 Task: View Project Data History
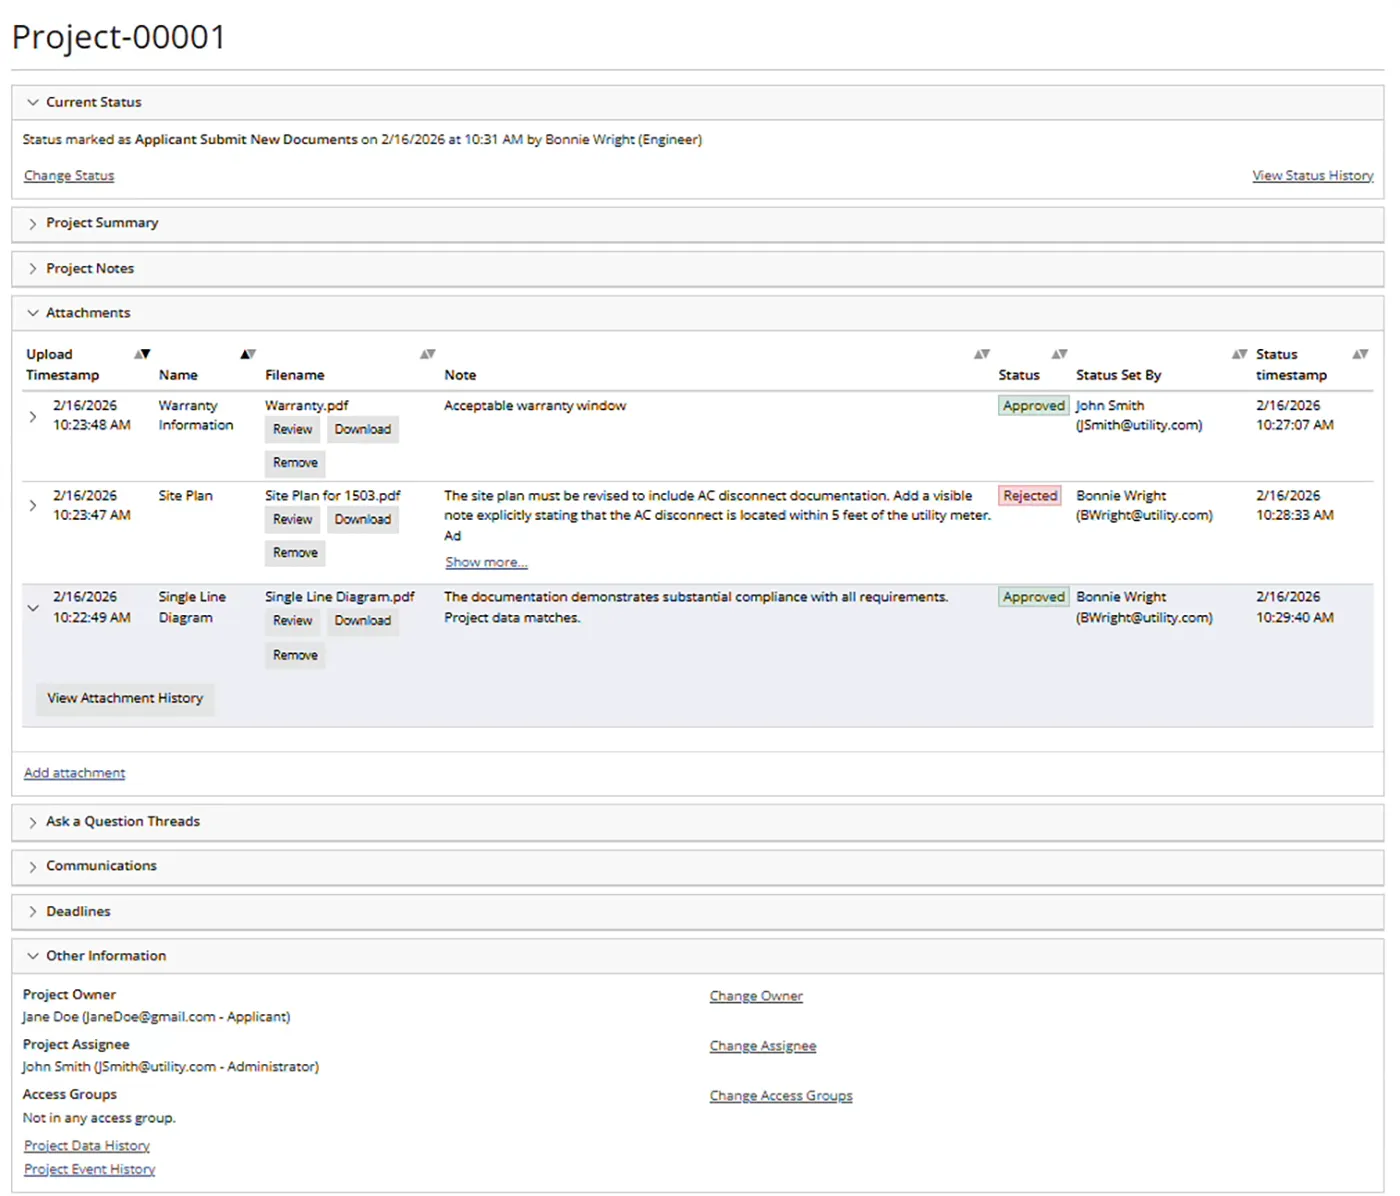[x=87, y=1146]
